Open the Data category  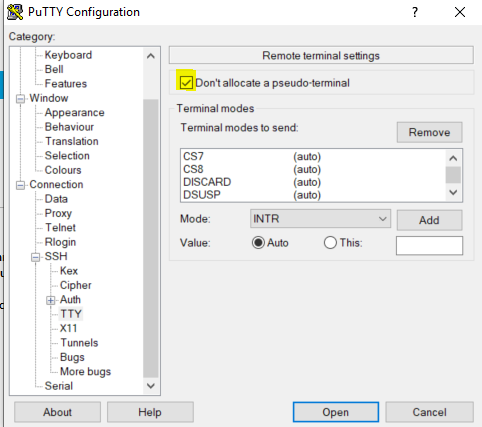(x=56, y=199)
